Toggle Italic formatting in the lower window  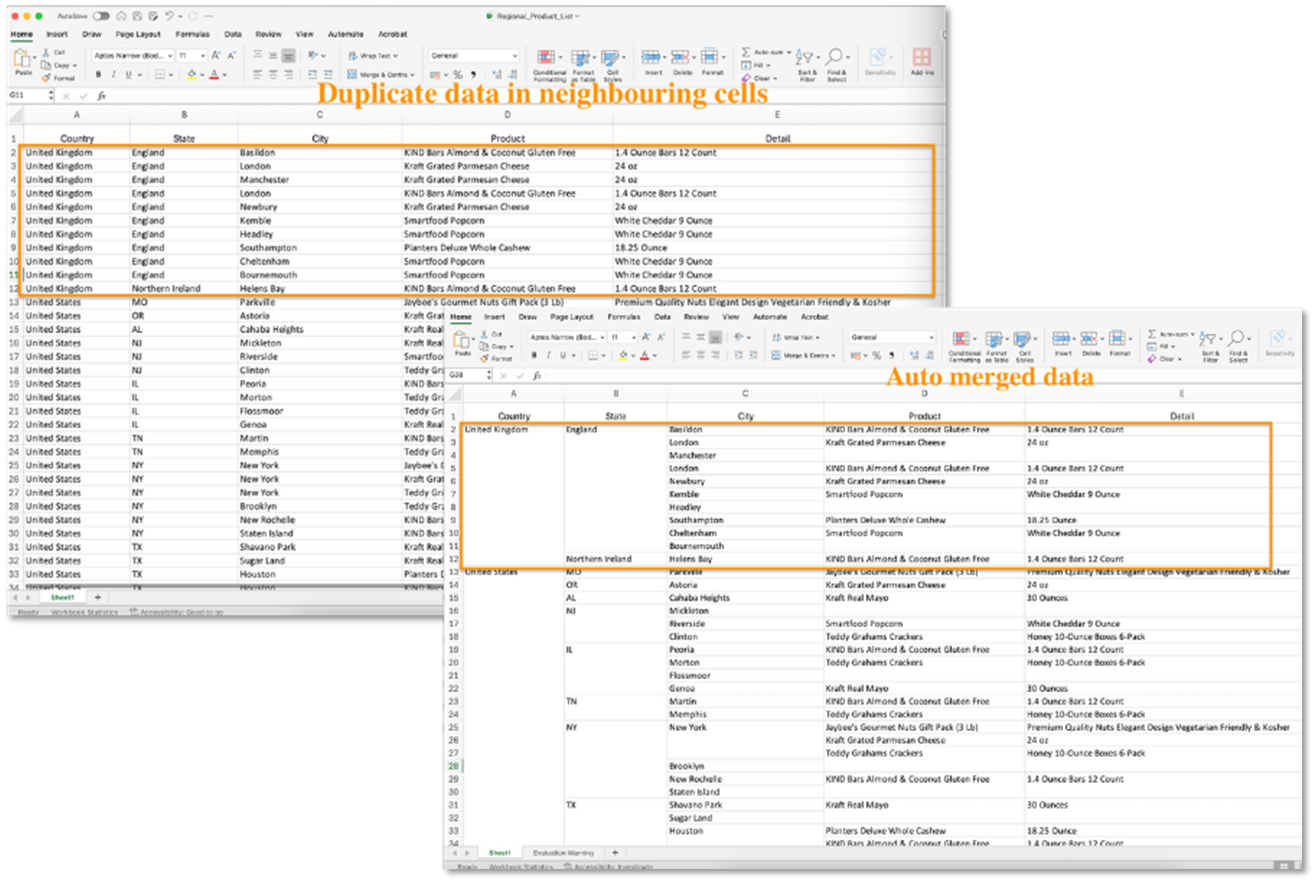(548, 355)
